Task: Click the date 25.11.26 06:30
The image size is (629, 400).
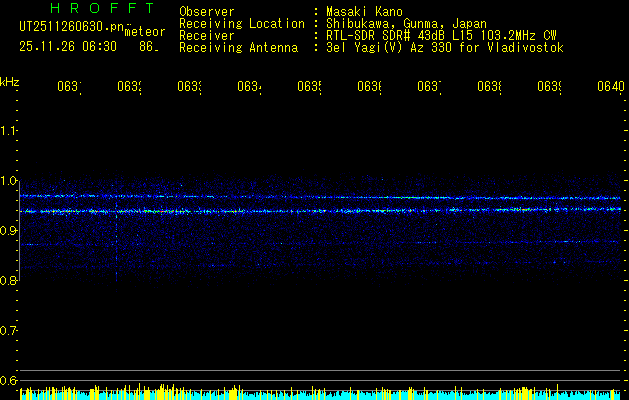Action: pyautogui.click(x=68, y=47)
